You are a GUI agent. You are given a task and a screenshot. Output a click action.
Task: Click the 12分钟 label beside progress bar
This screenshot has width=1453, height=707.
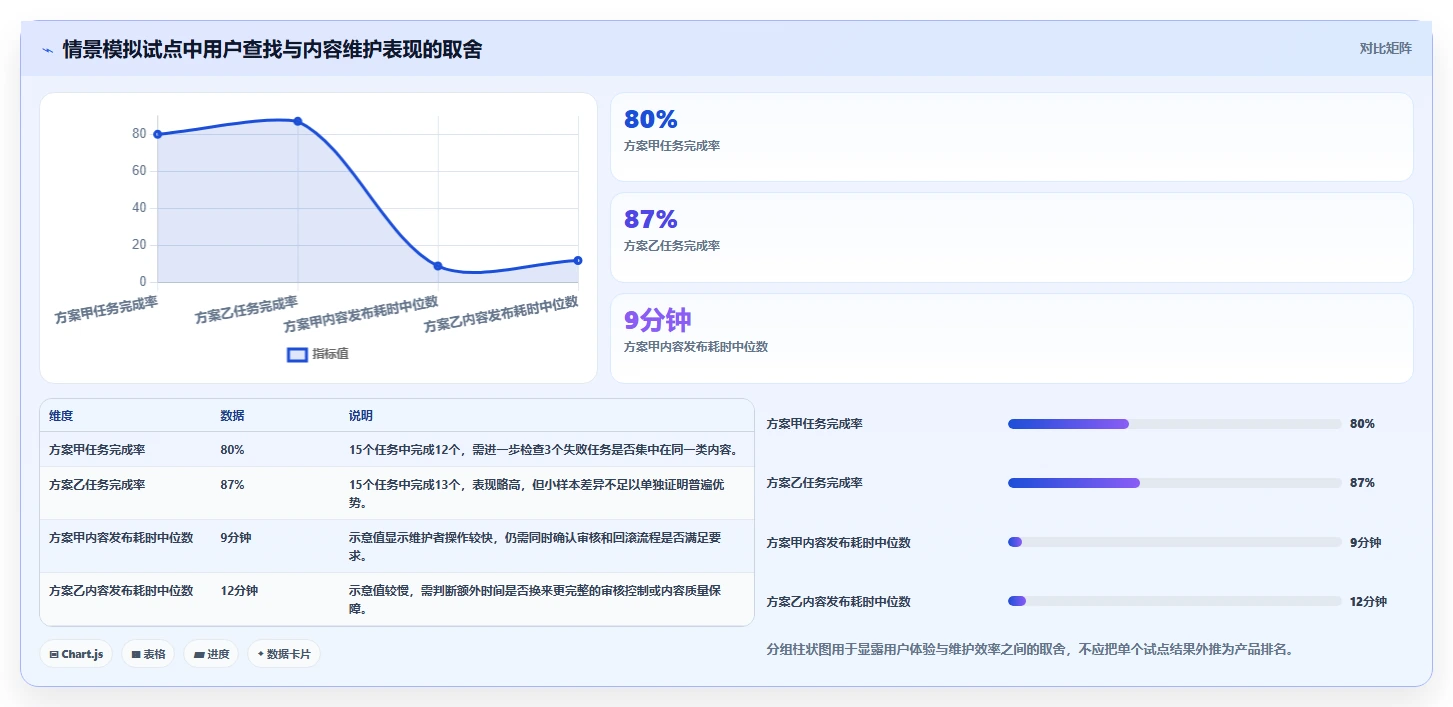click(1368, 602)
